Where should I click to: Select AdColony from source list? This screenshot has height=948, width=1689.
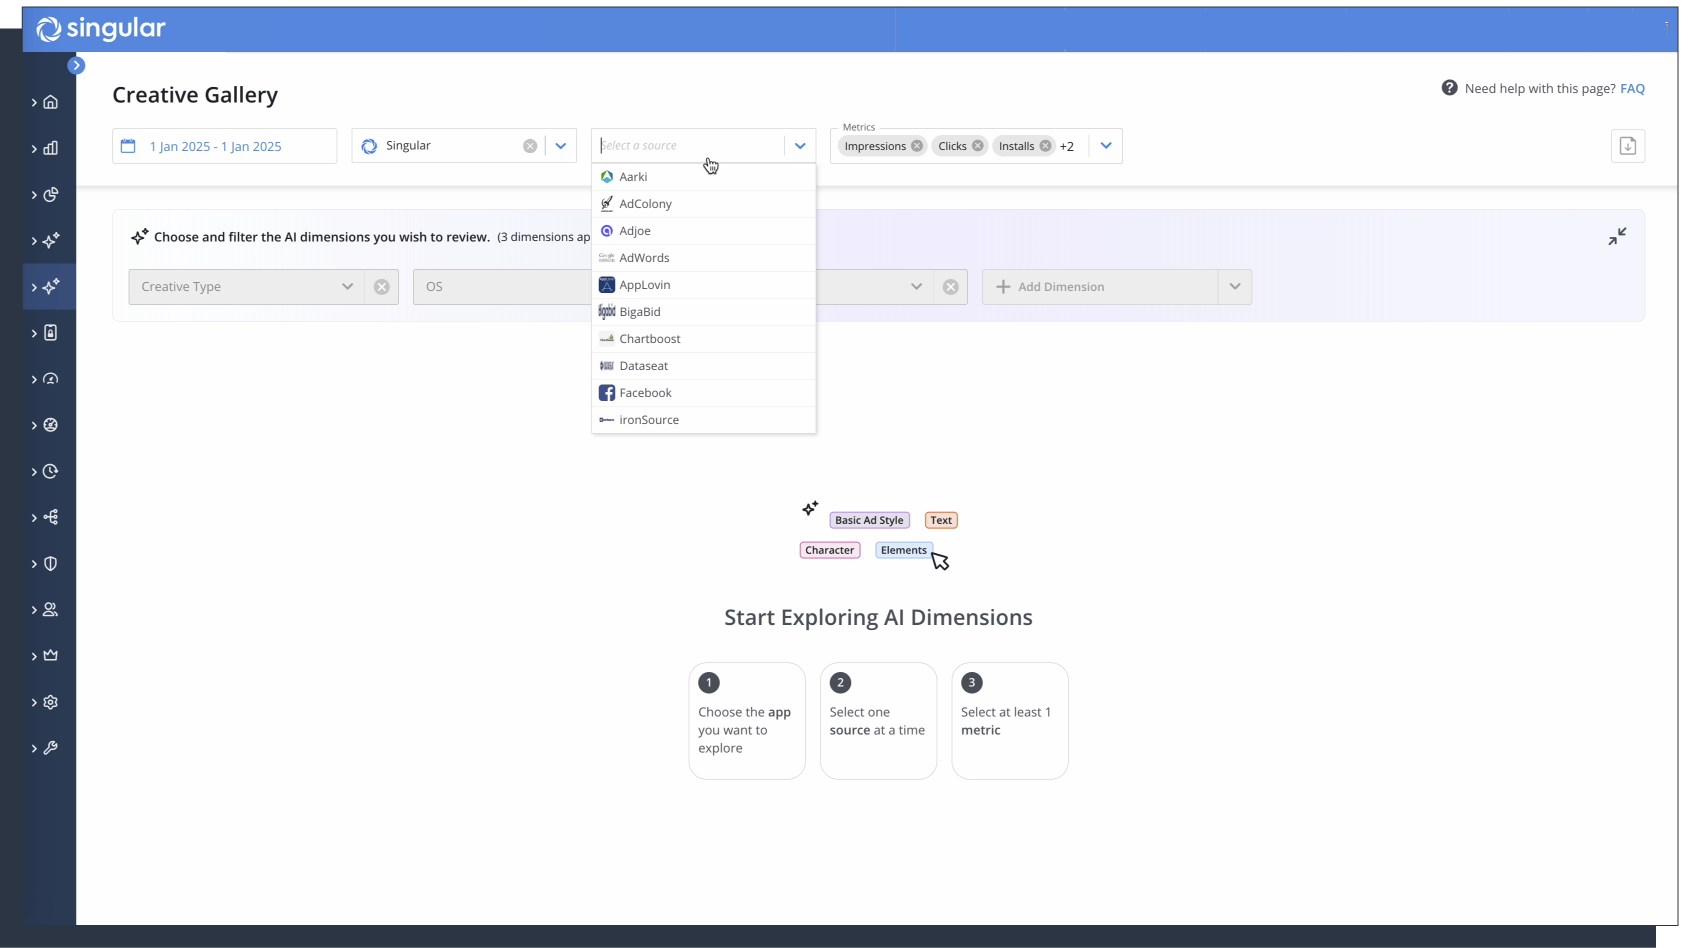coord(704,204)
